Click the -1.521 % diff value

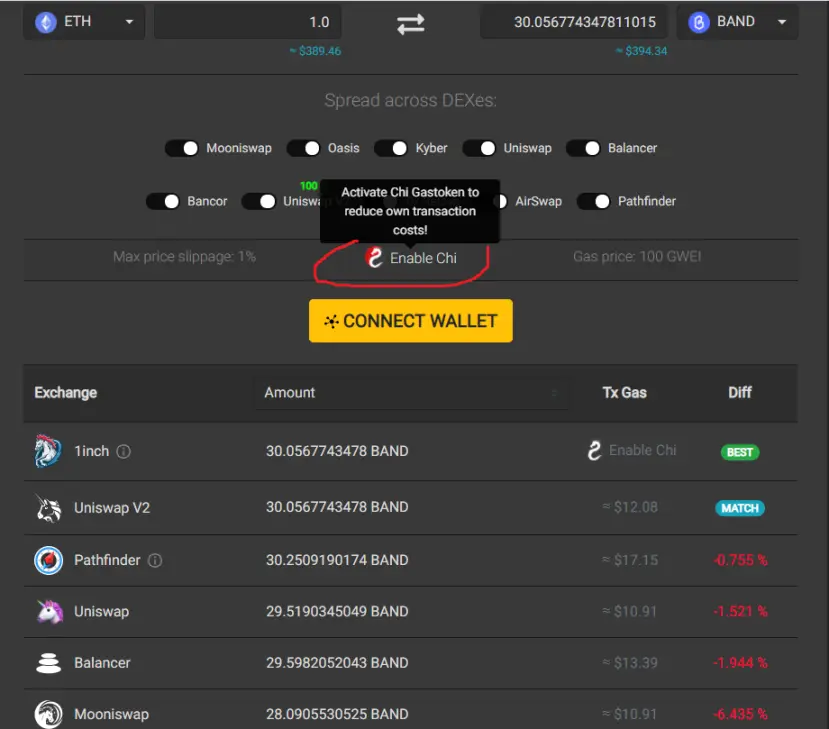pyautogui.click(x=740, y=612)
